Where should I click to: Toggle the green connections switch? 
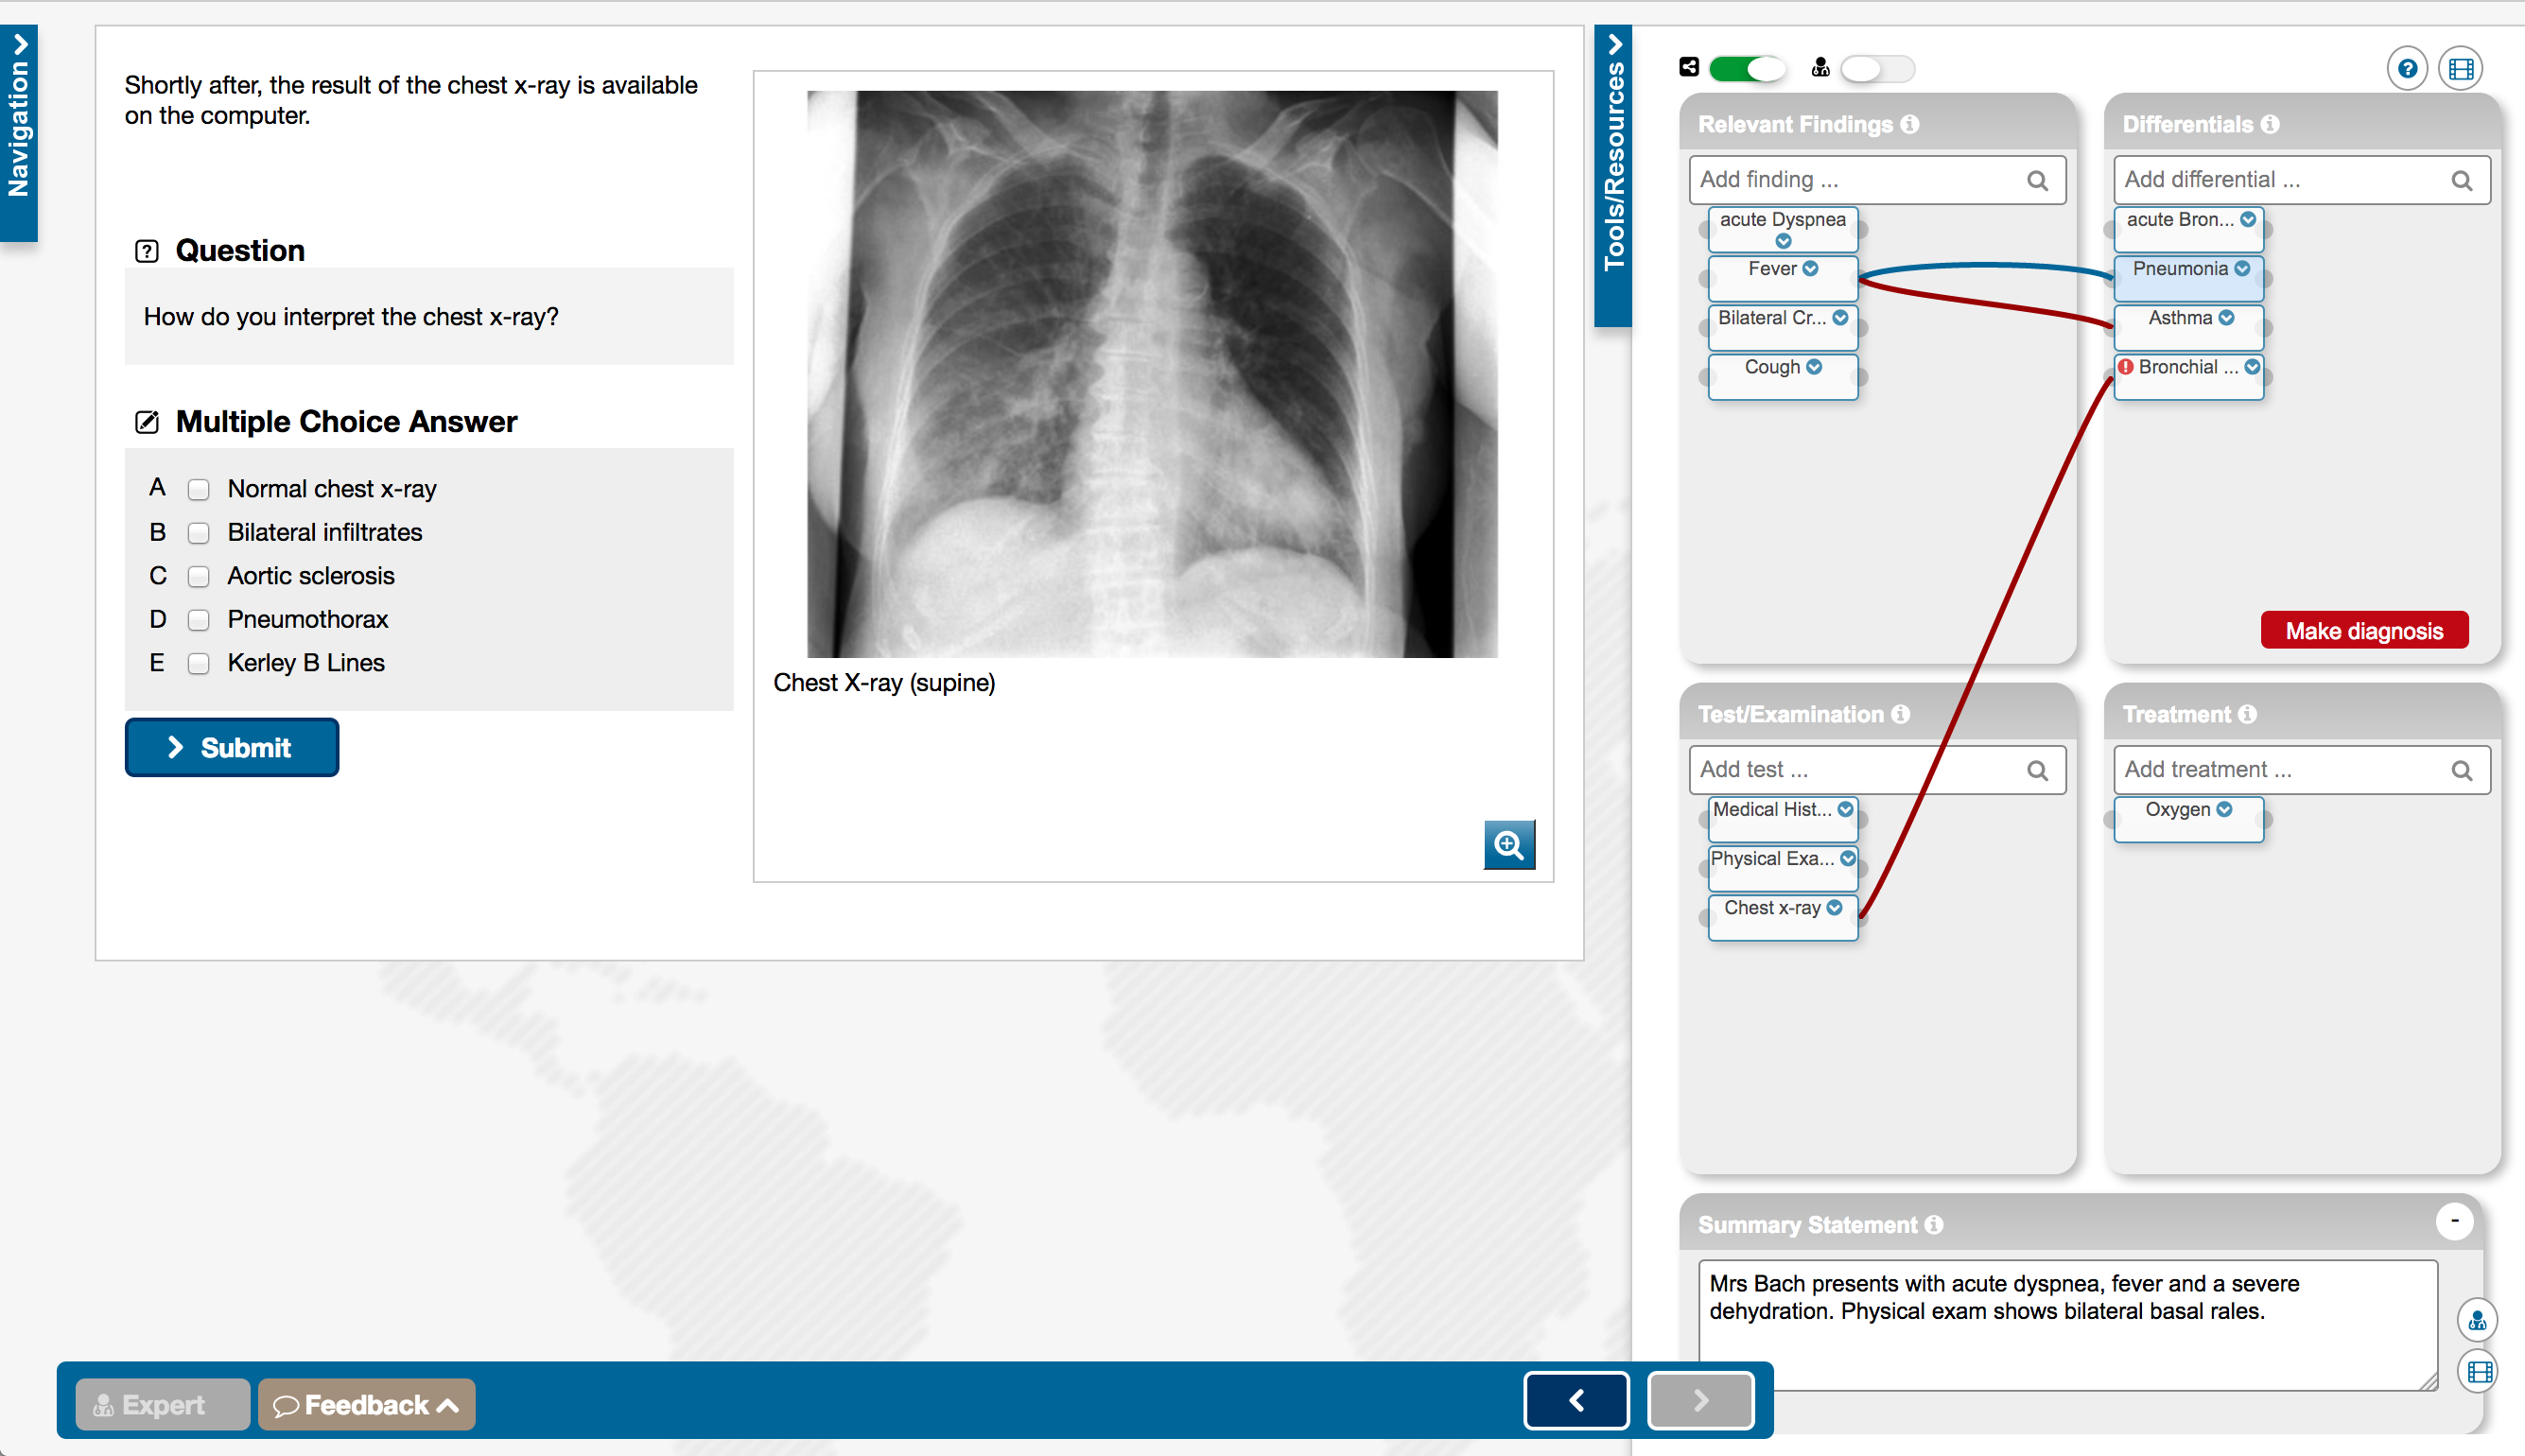tap(1746, 68)
